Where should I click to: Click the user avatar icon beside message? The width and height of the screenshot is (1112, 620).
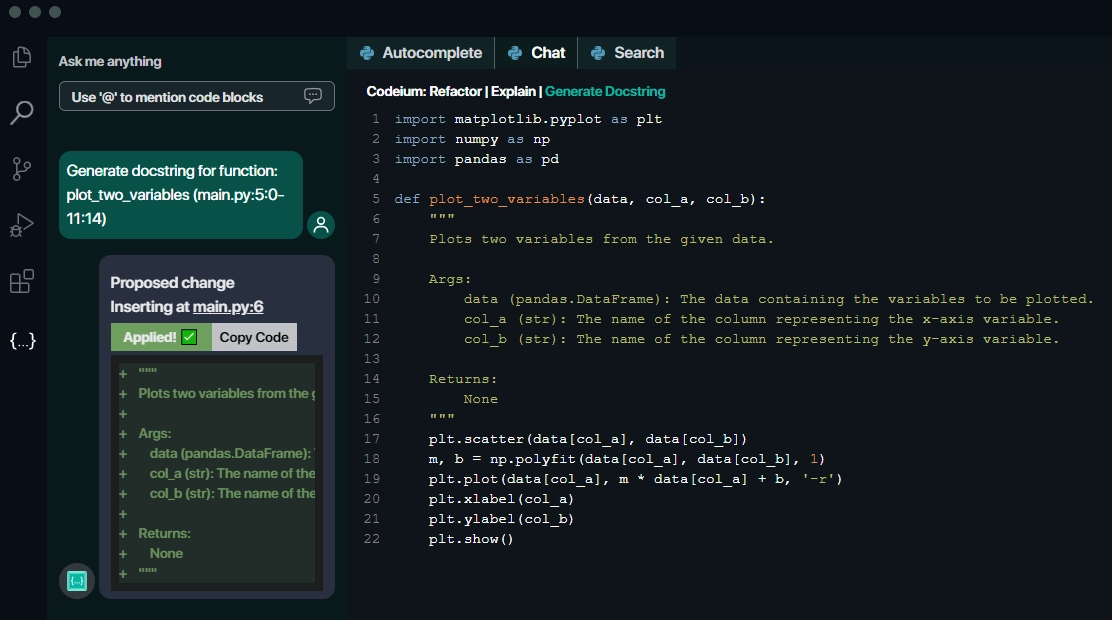click(x=321, y=225)
